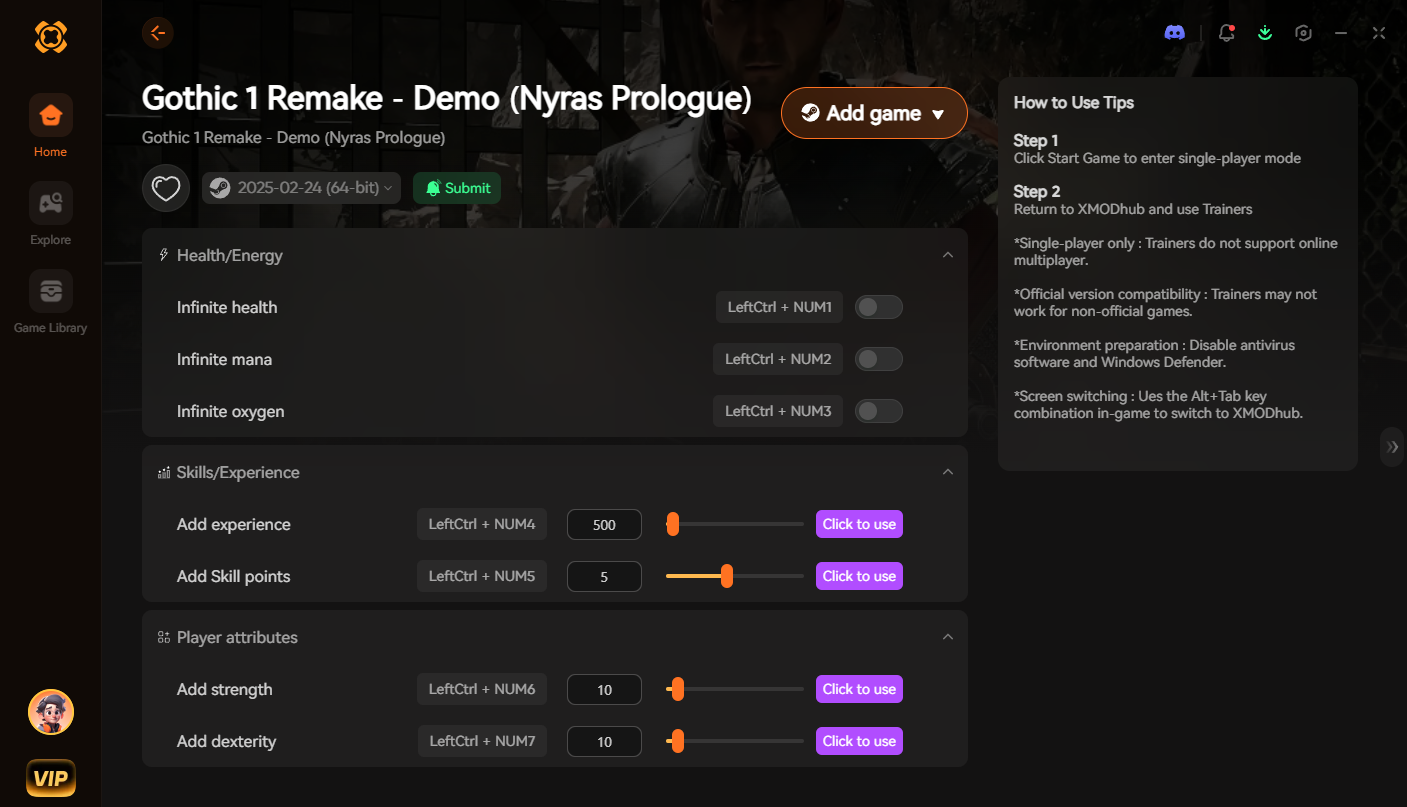Click the green download icon

[x=1265, y=33]
